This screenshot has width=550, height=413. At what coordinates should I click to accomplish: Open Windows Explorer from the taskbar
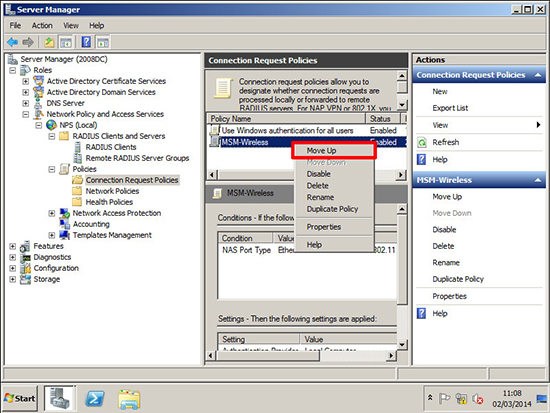click(x=129, y=399)
